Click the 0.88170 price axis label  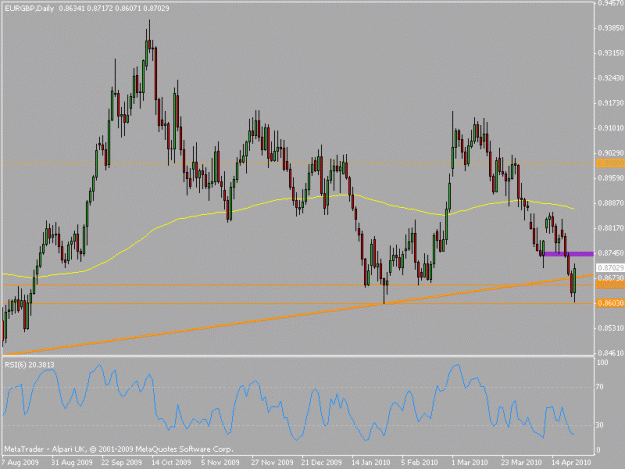pyautogui.click(x=610, y=228)
